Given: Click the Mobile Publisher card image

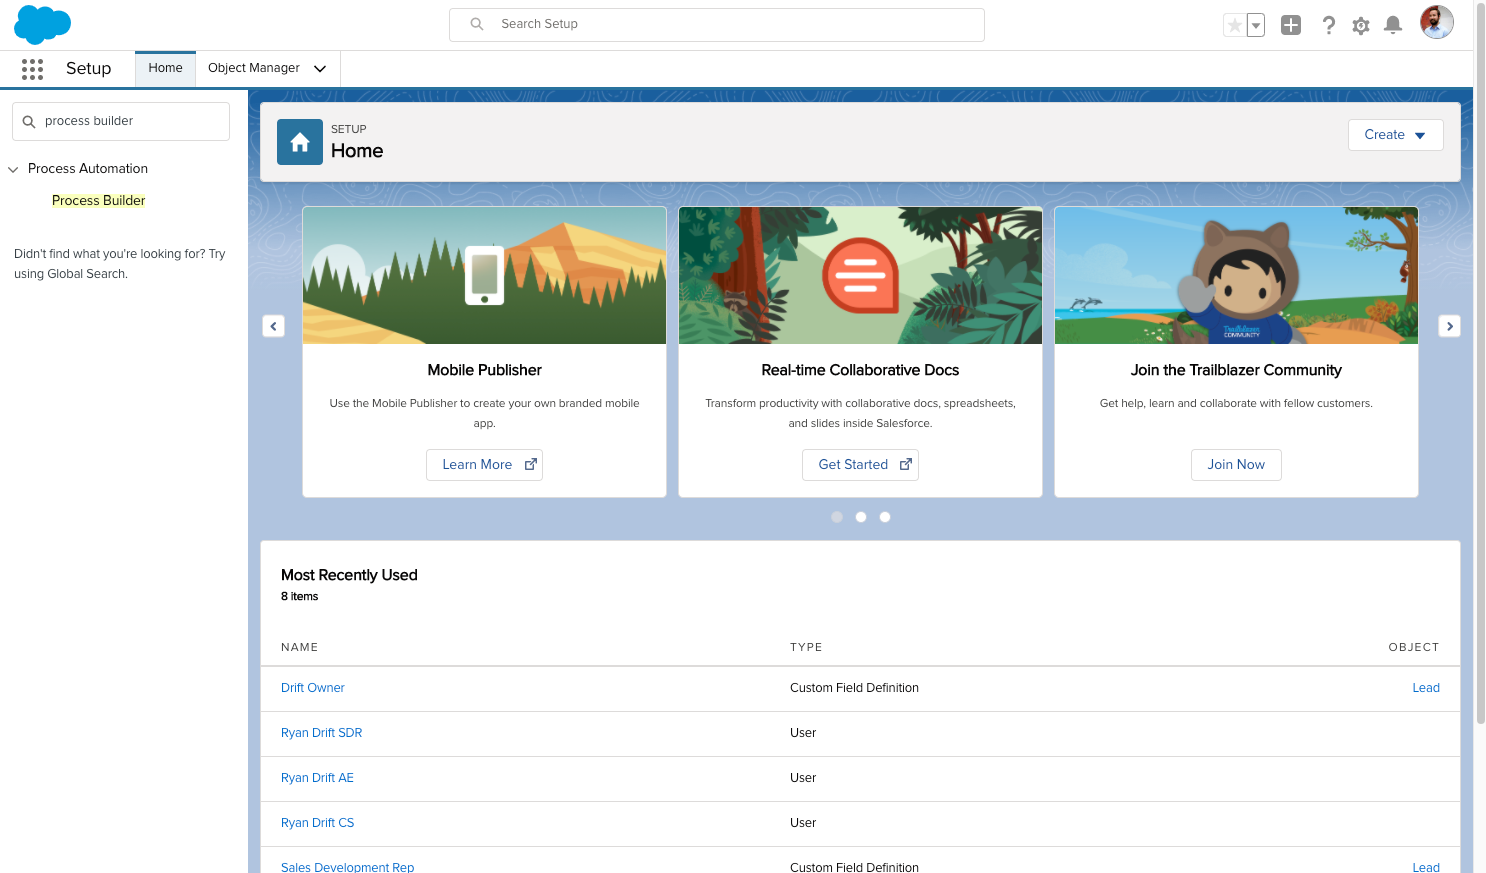Looking at the screenshot, I should click(485, 276).
